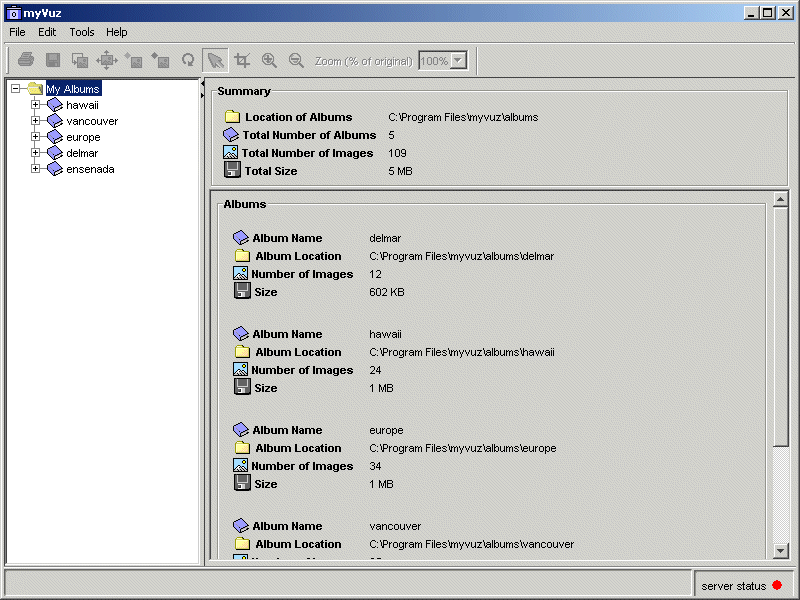Select the ensenada album label in the tree
The width and height of the screenshot is (800, 600).
point(90,169)
